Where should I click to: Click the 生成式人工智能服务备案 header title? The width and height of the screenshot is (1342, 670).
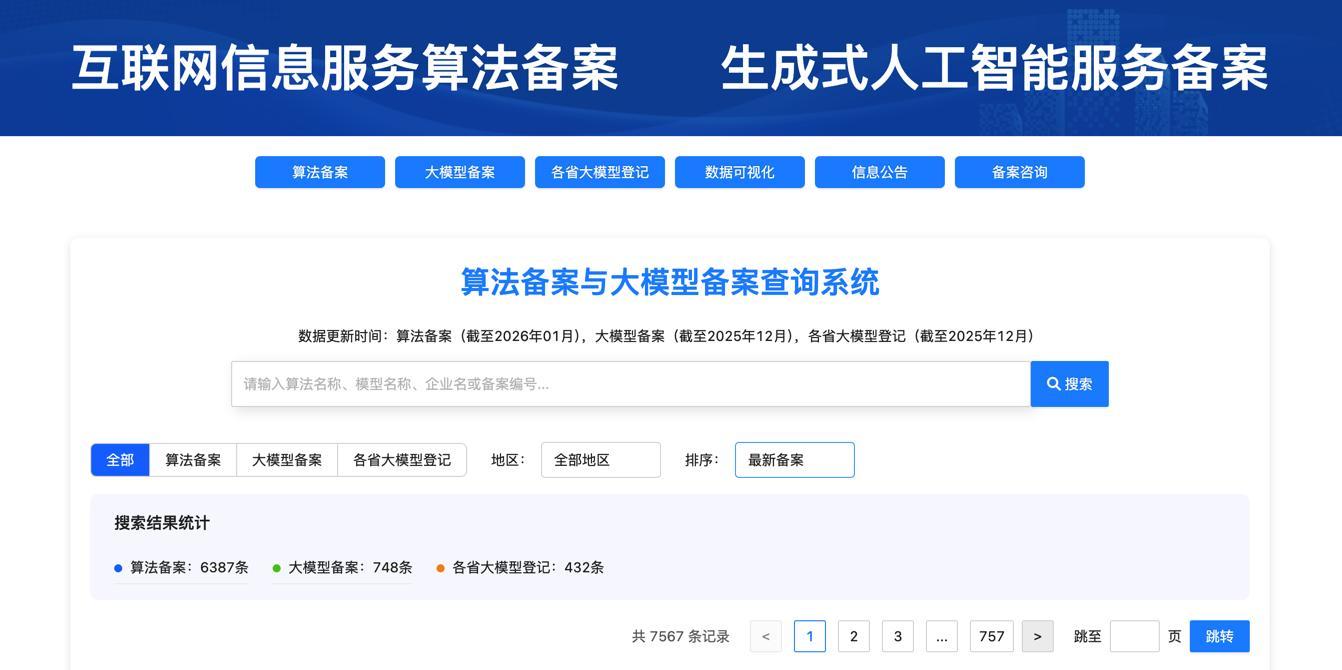coord(995,68)
